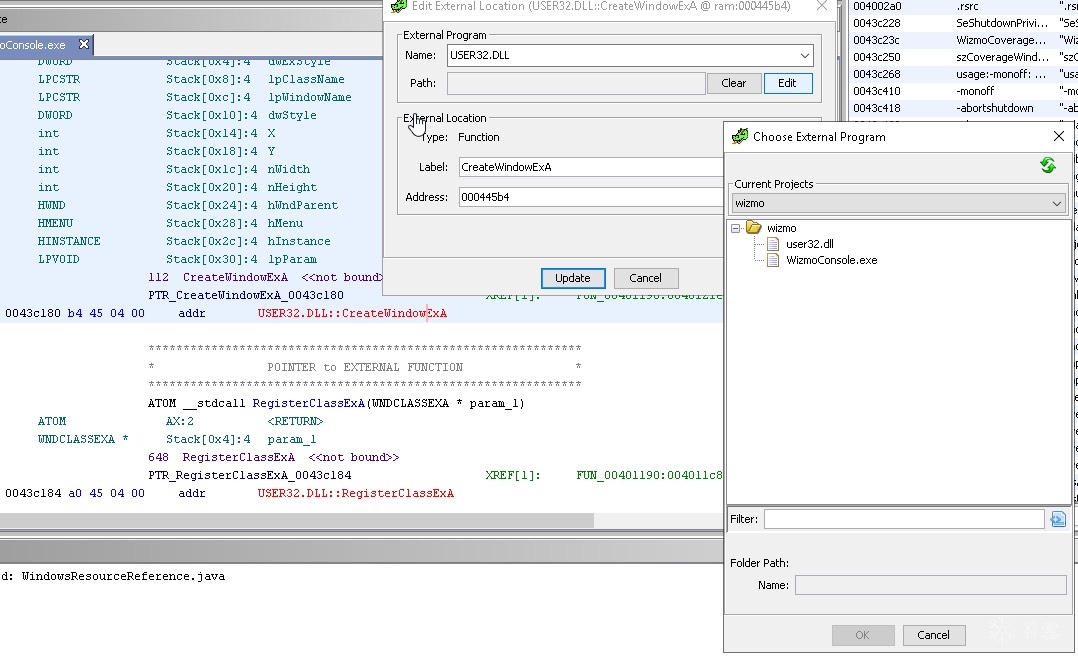Cancel the Edit External Location dialog
Image resolution: width=1078 pixels, height=661 pixels.
[x=646, y=278]
